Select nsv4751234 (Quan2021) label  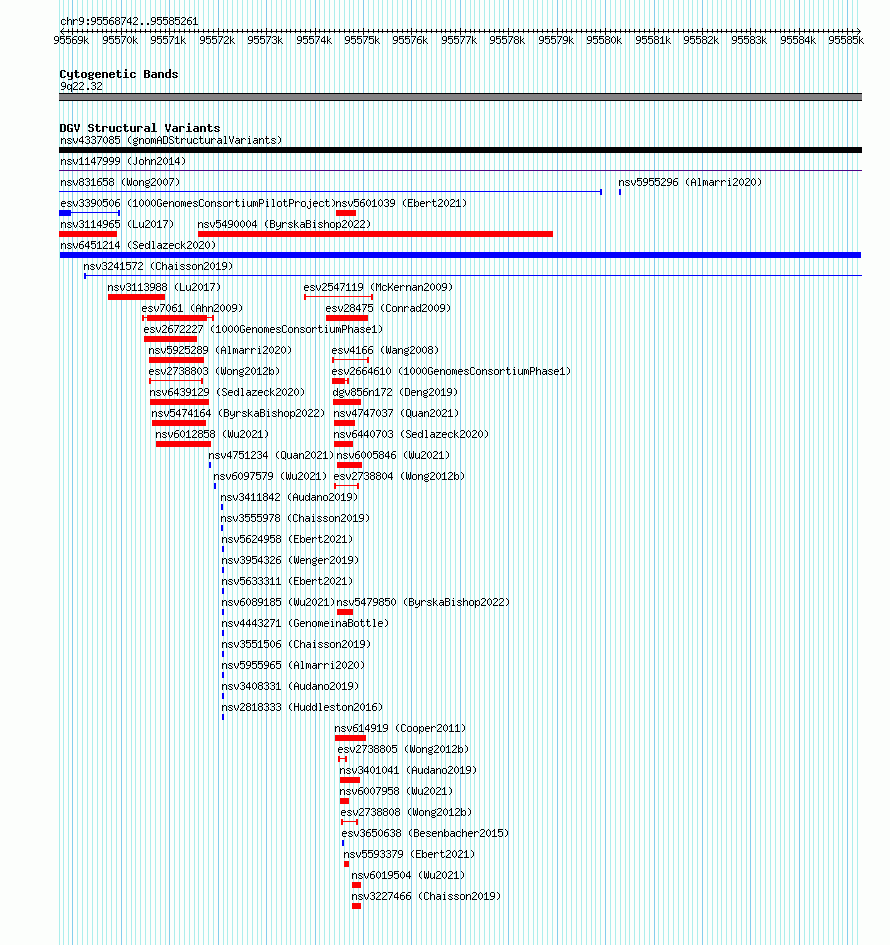(271, 456)
